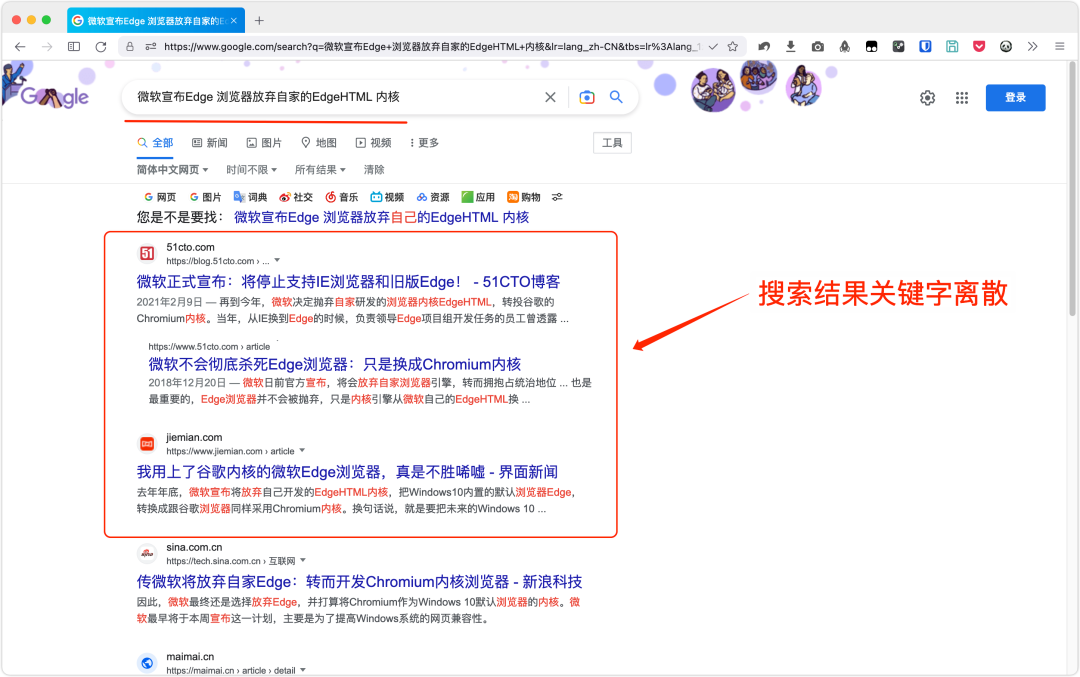Screen dimensions: 1080x677
Task: Expand the 简体中文网页 language filter
Action: click(172, 169)
